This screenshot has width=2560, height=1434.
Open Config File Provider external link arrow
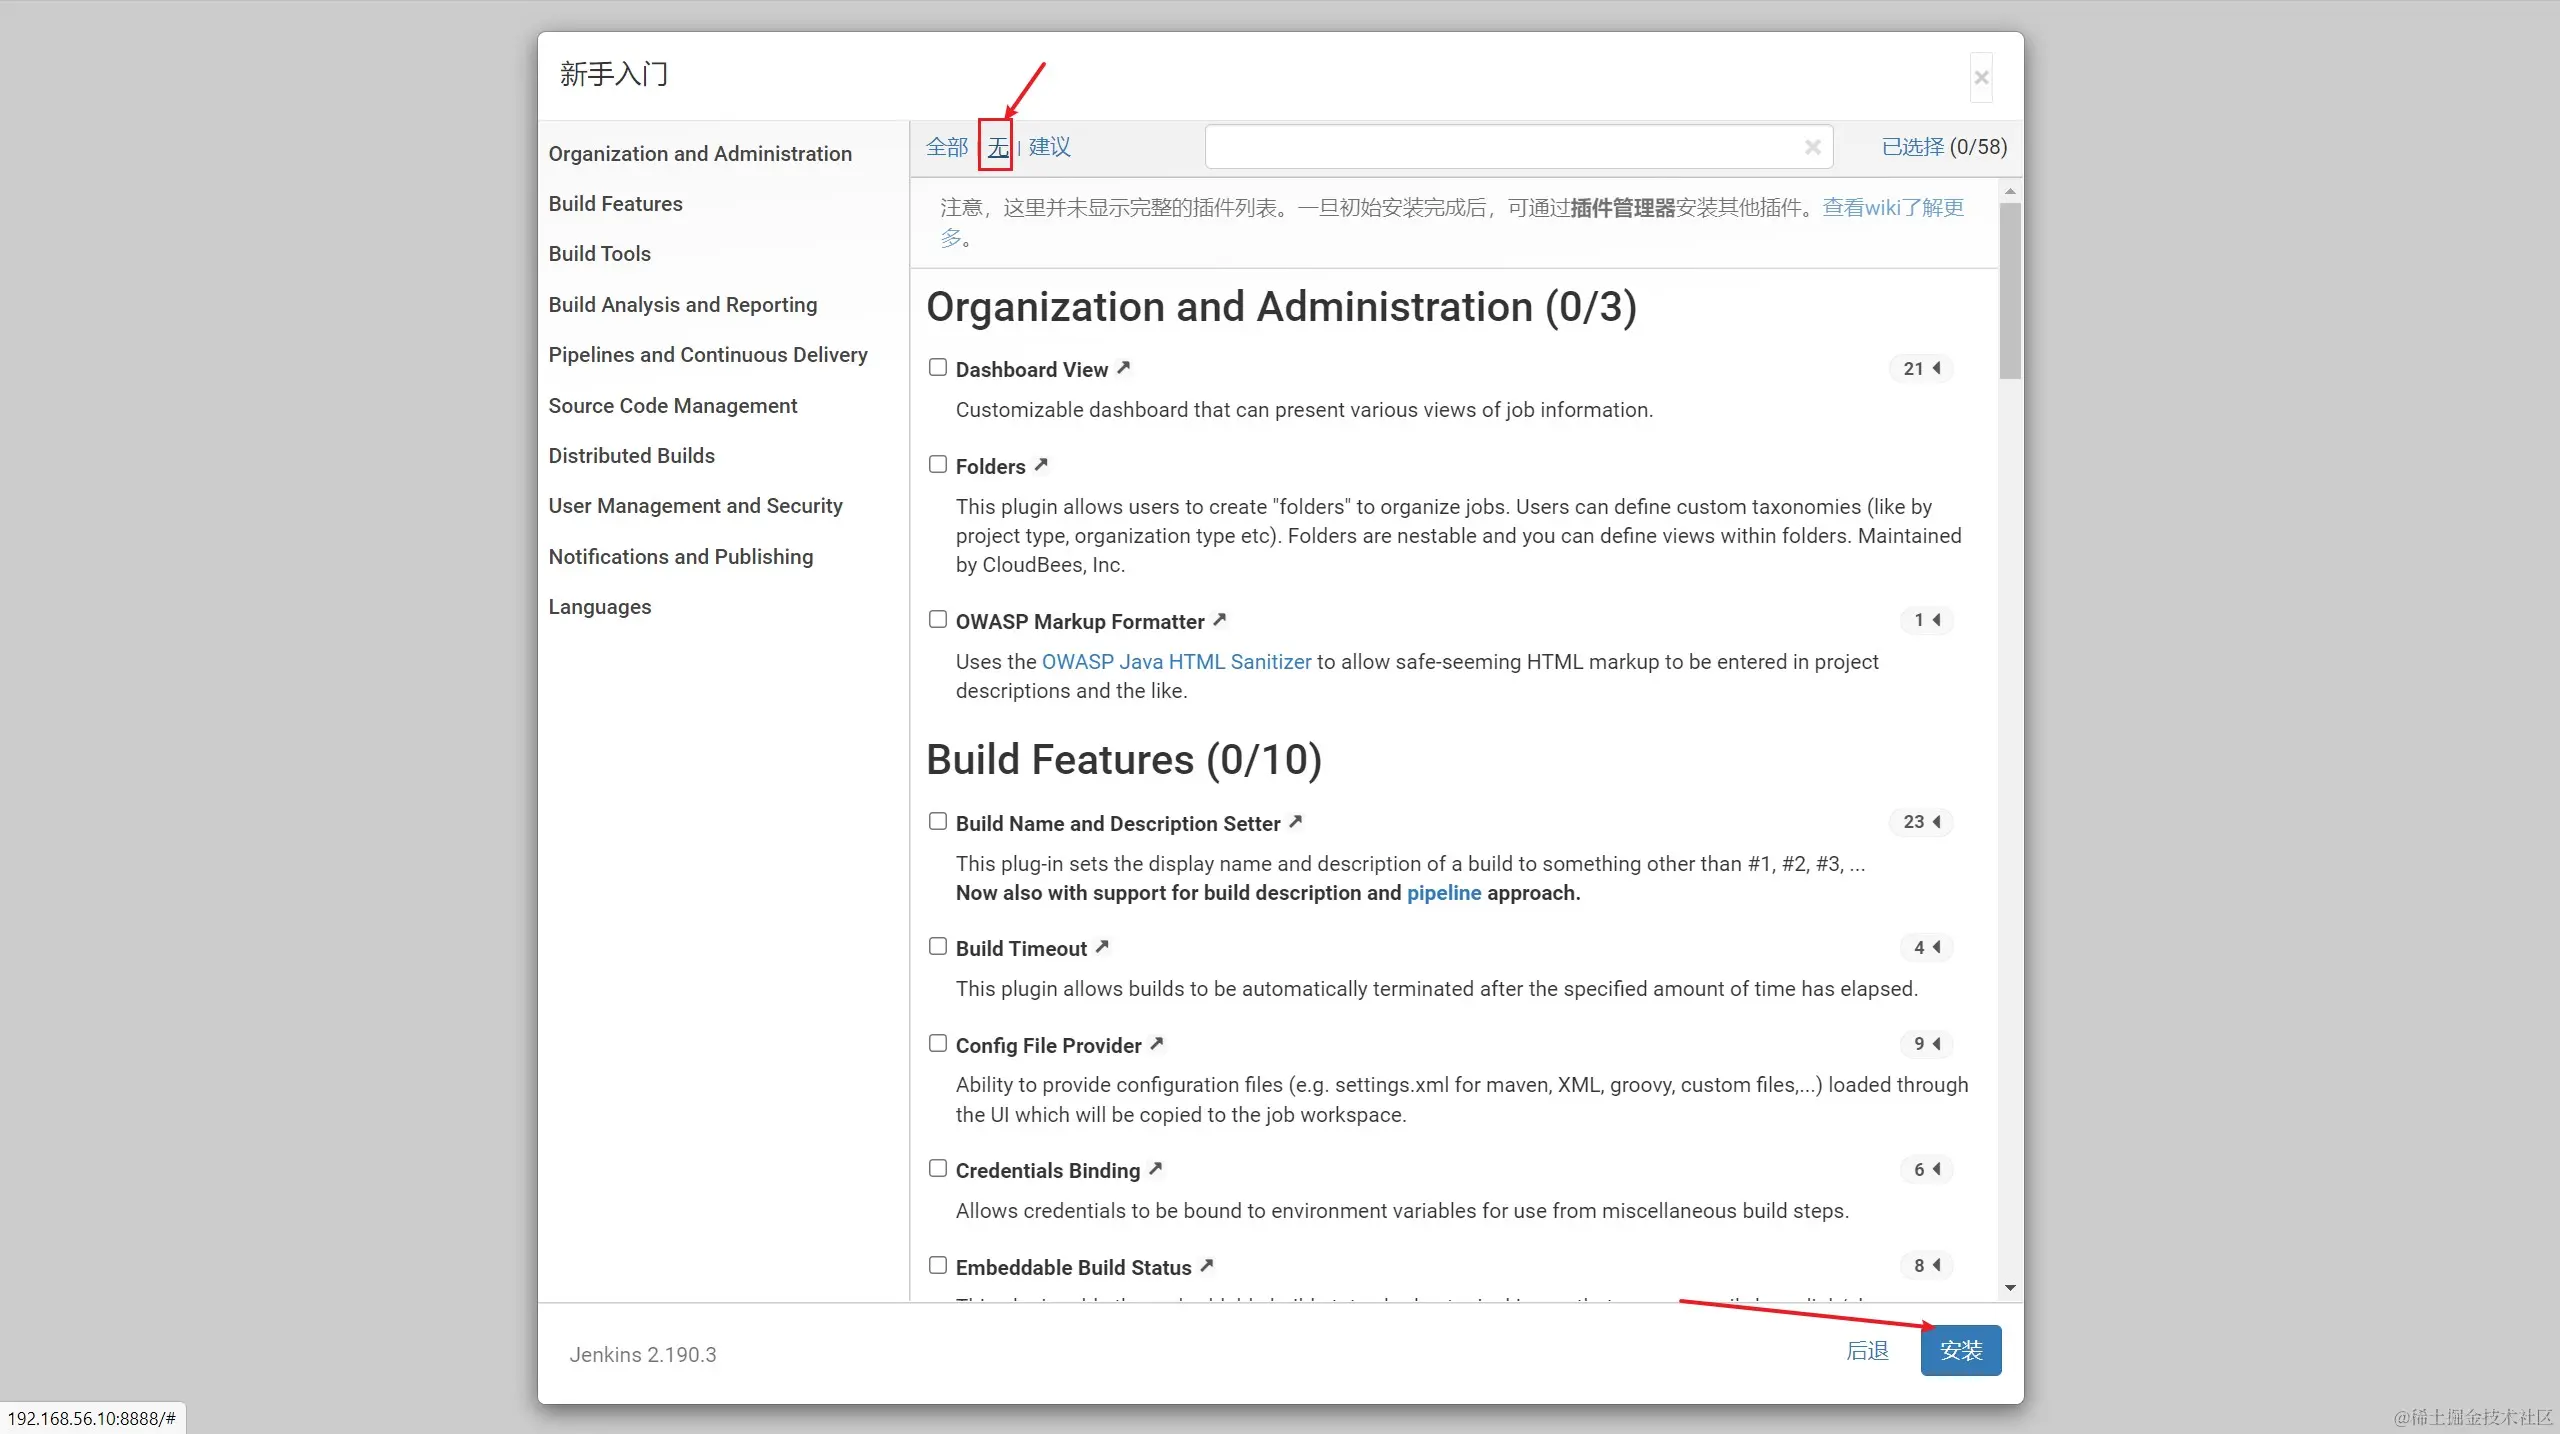pyautogui.click(x=1156, y=1044)
